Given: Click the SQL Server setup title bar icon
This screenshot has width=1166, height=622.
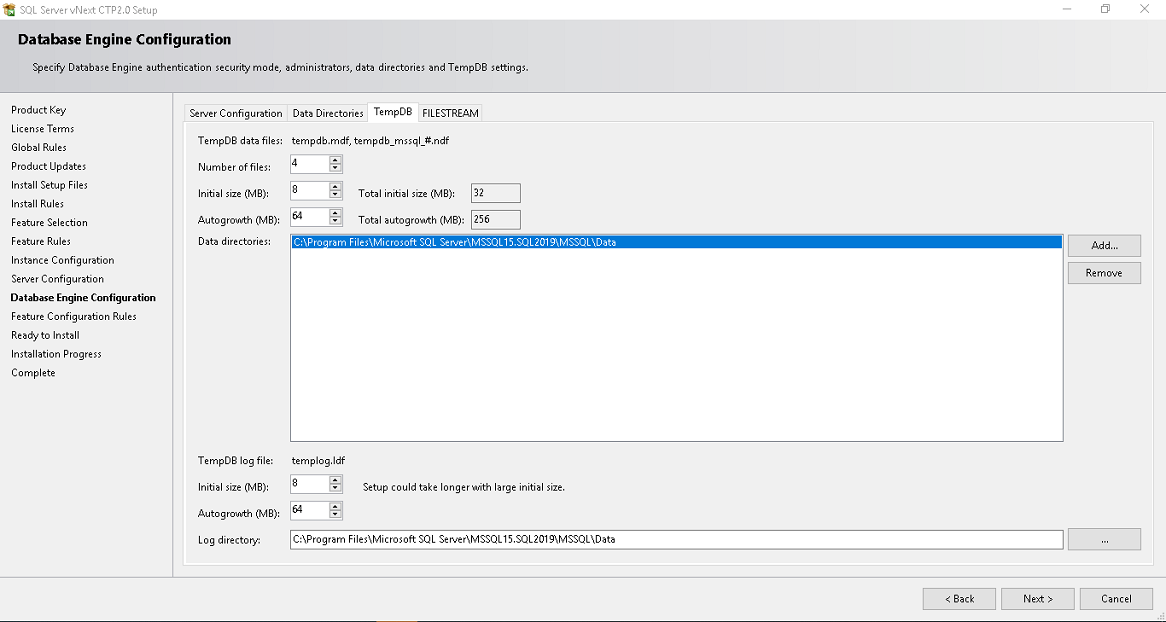Looking at the screenshot, I should pos(10,9).
